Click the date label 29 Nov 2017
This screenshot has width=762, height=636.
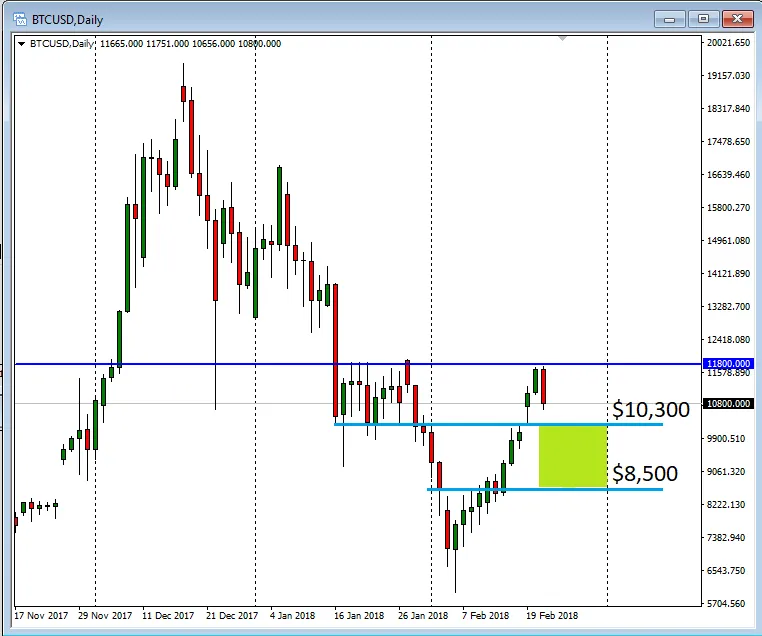coord(105,616)
